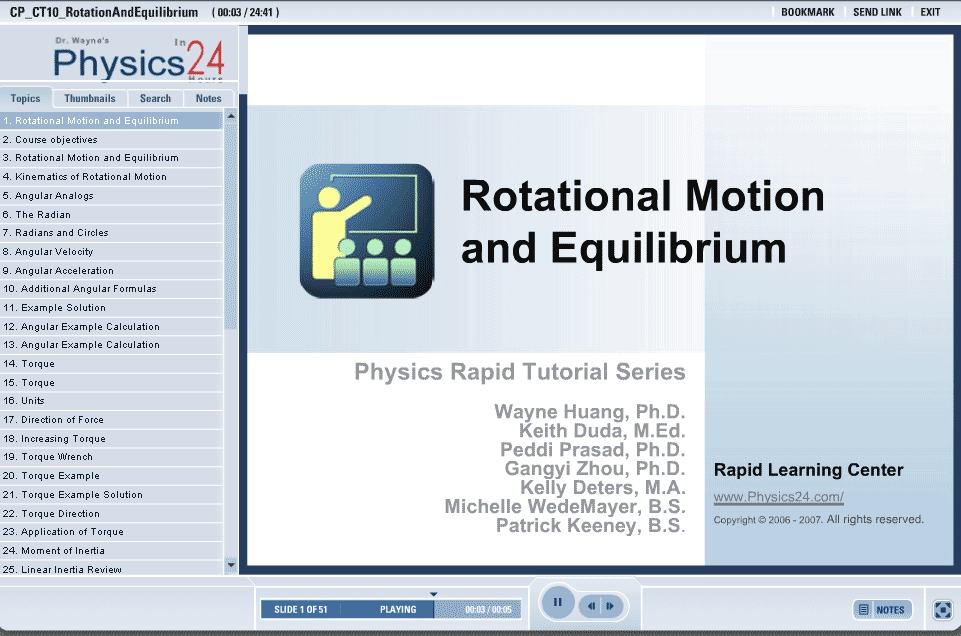Click SEND LINK in the top bar

click(x=877, y=12)
